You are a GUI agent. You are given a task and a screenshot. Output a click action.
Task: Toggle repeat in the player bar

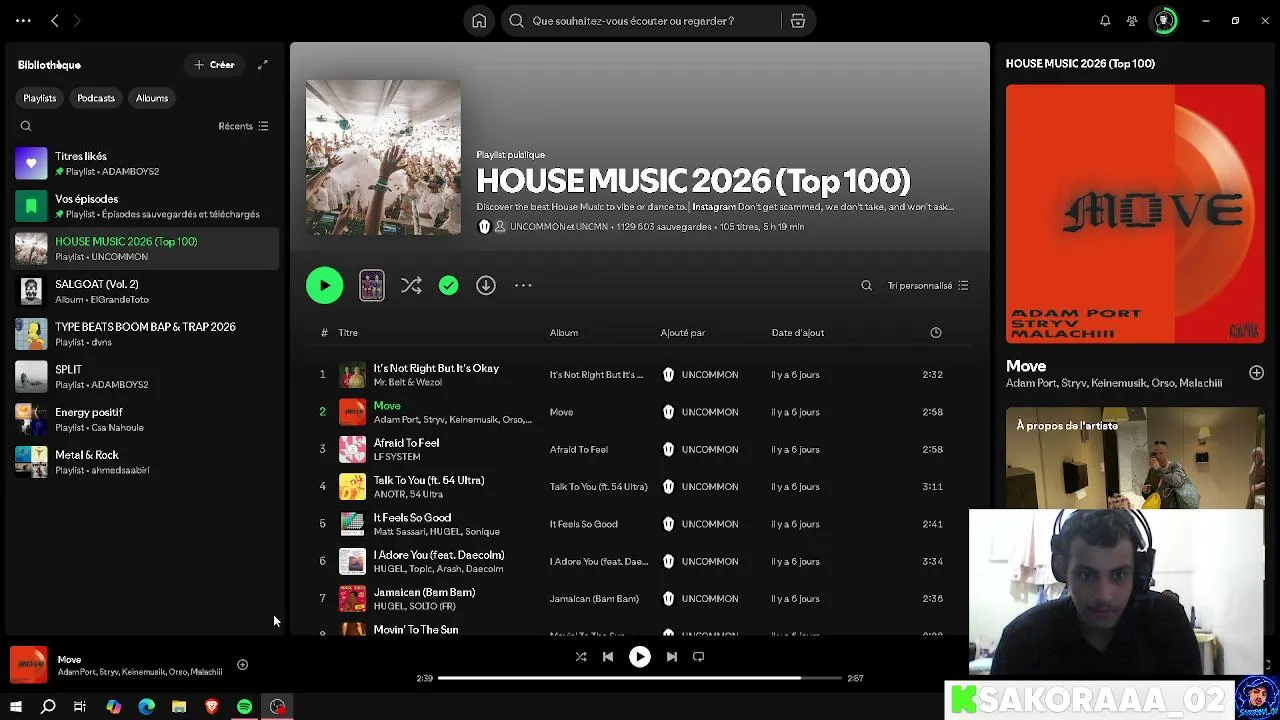[x=699, y=657]
